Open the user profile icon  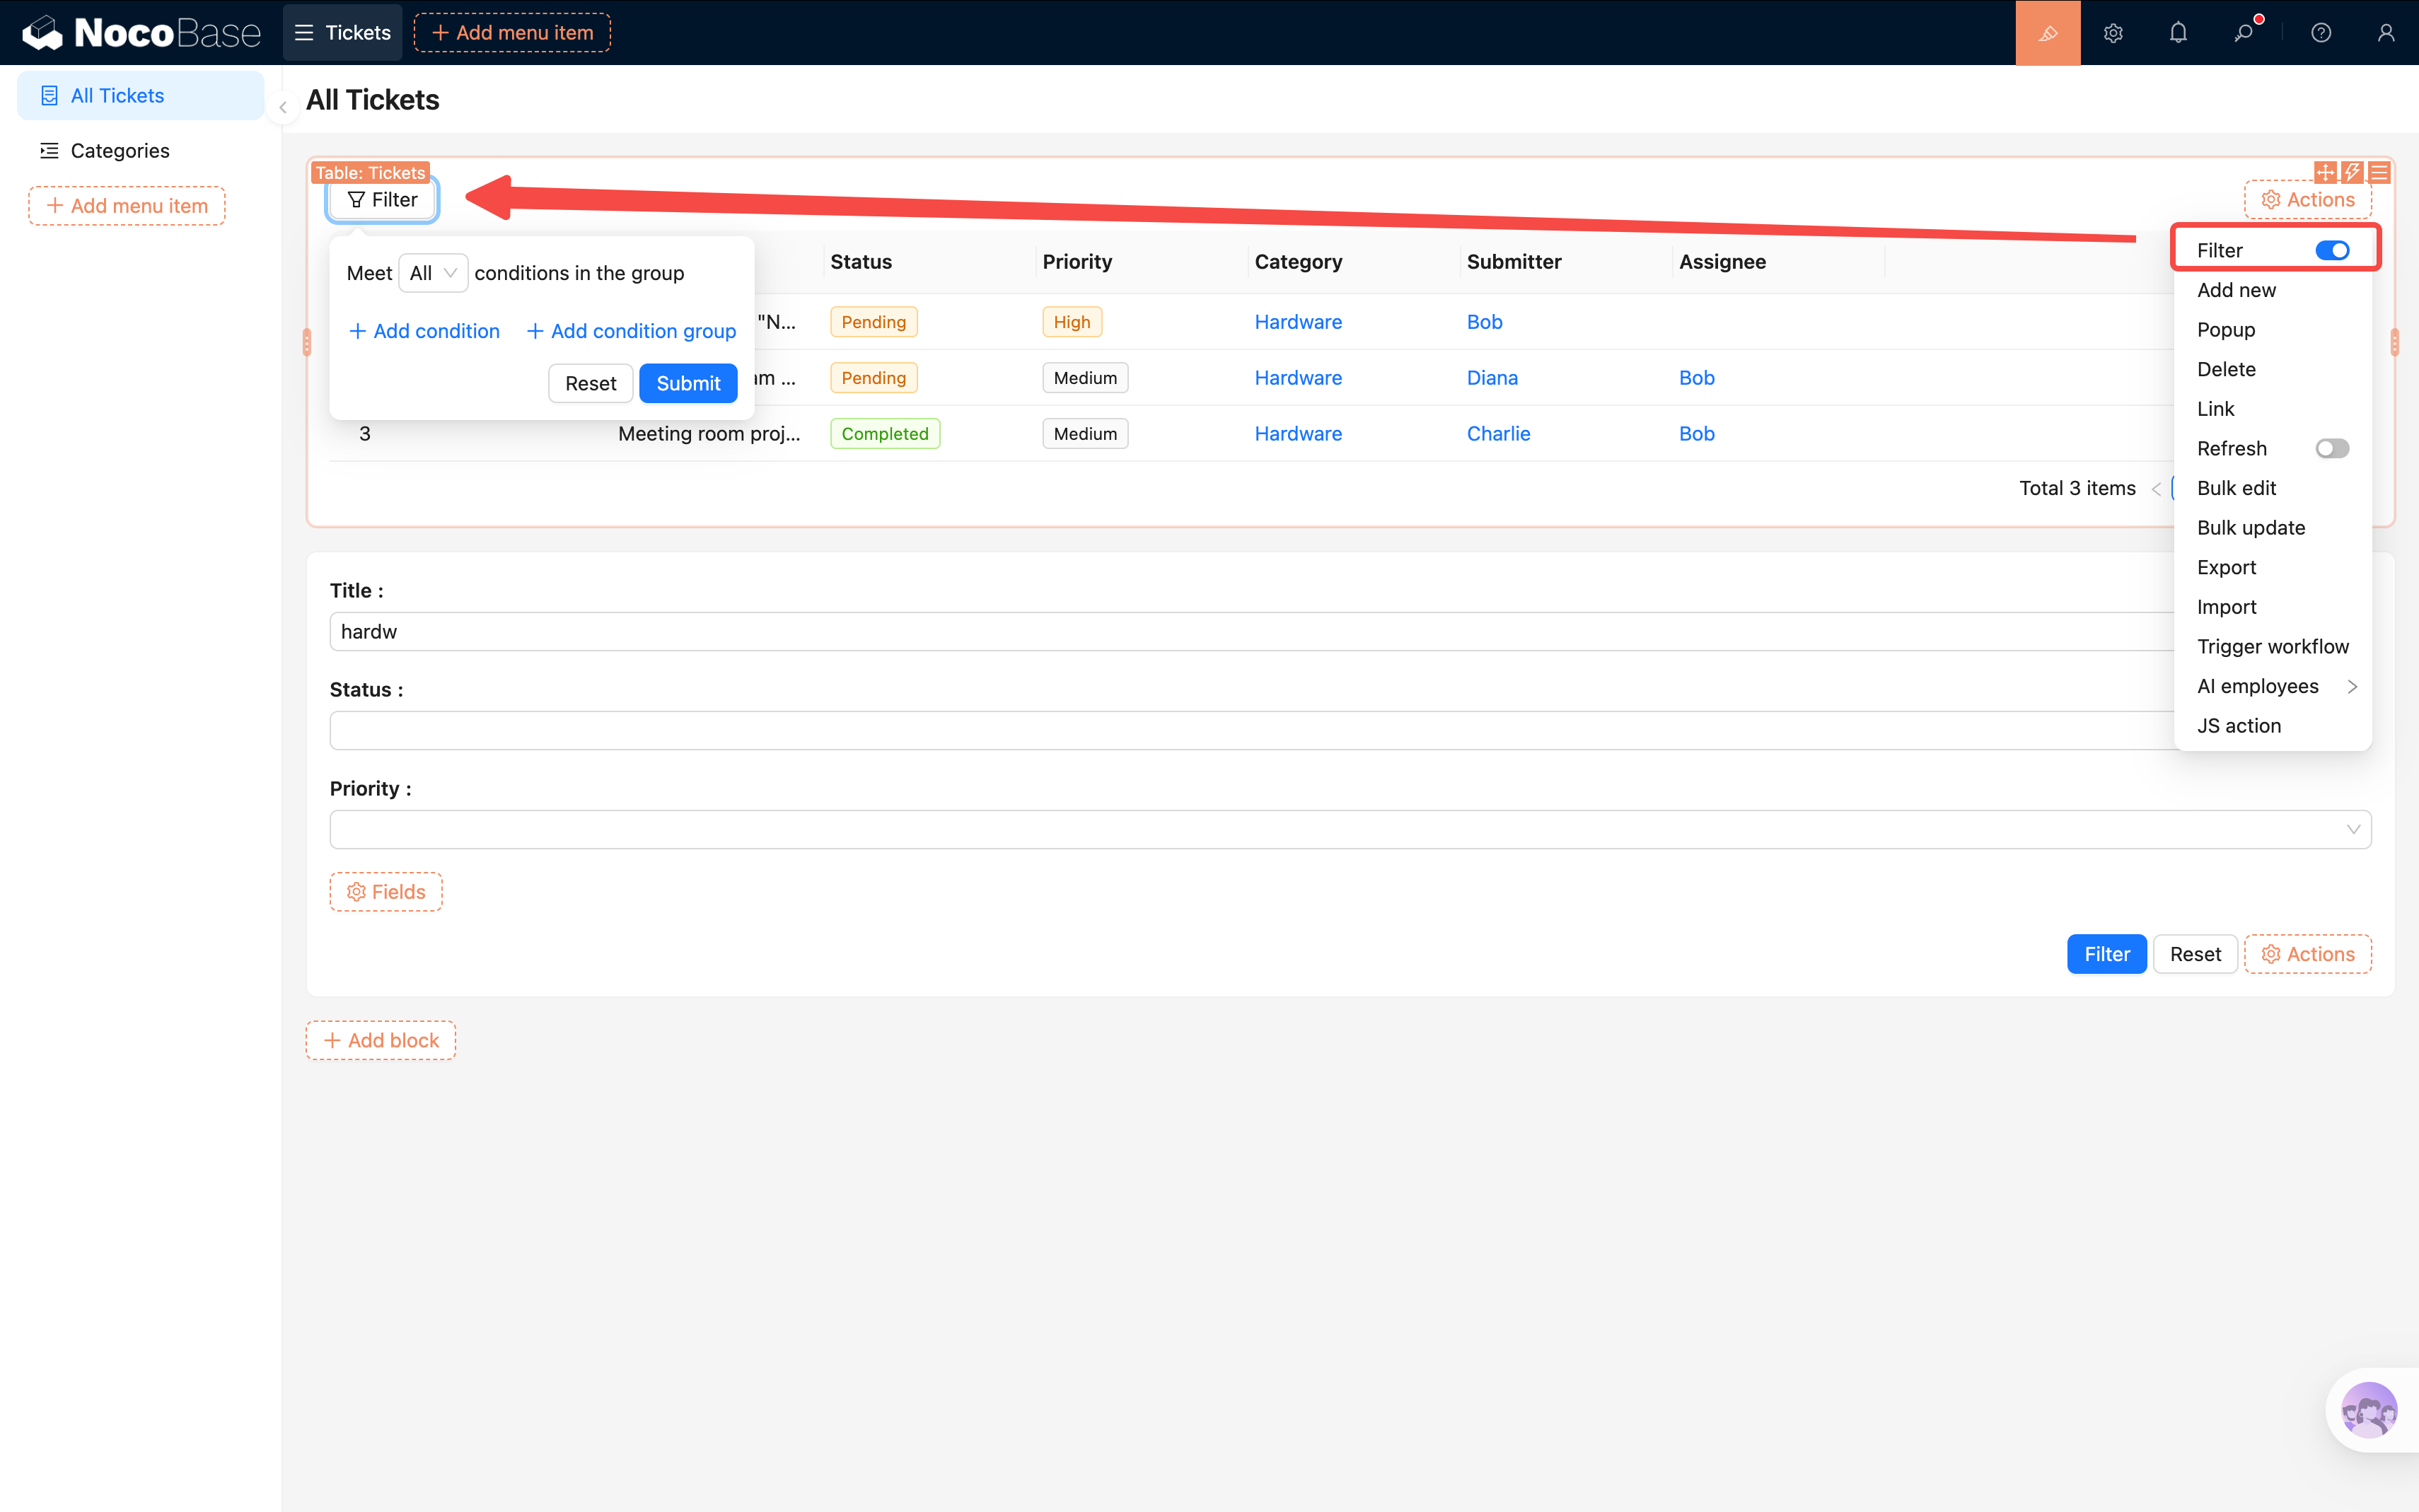tap(2386, 33)
